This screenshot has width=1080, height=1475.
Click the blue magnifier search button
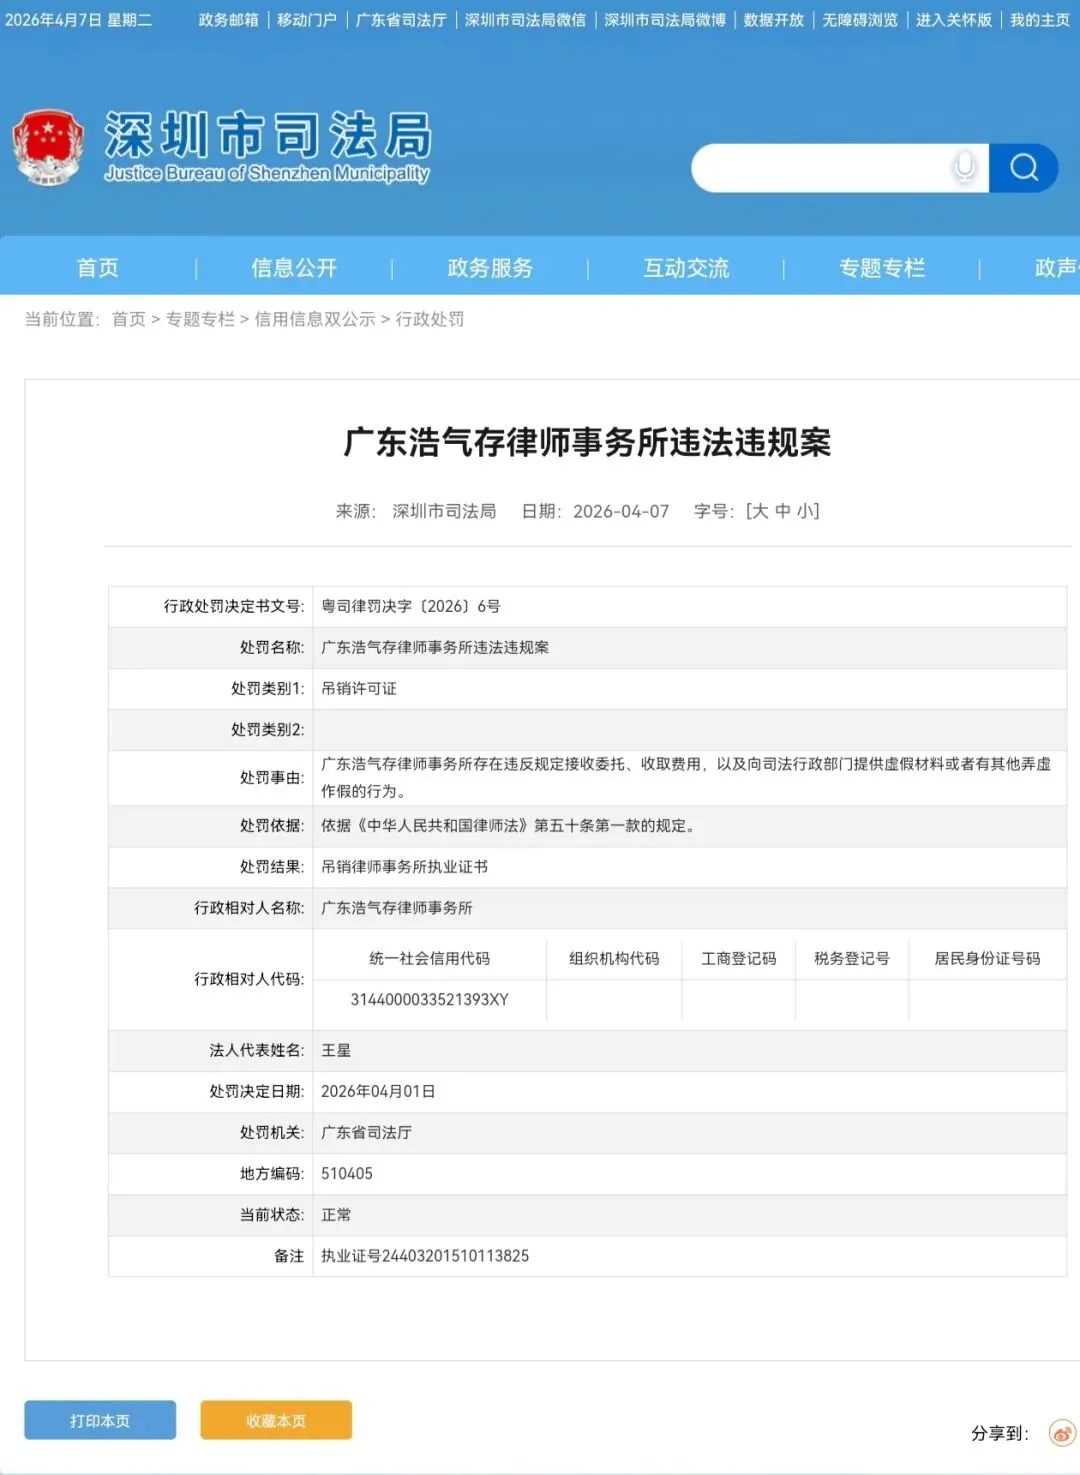[x=1023, y=168]
